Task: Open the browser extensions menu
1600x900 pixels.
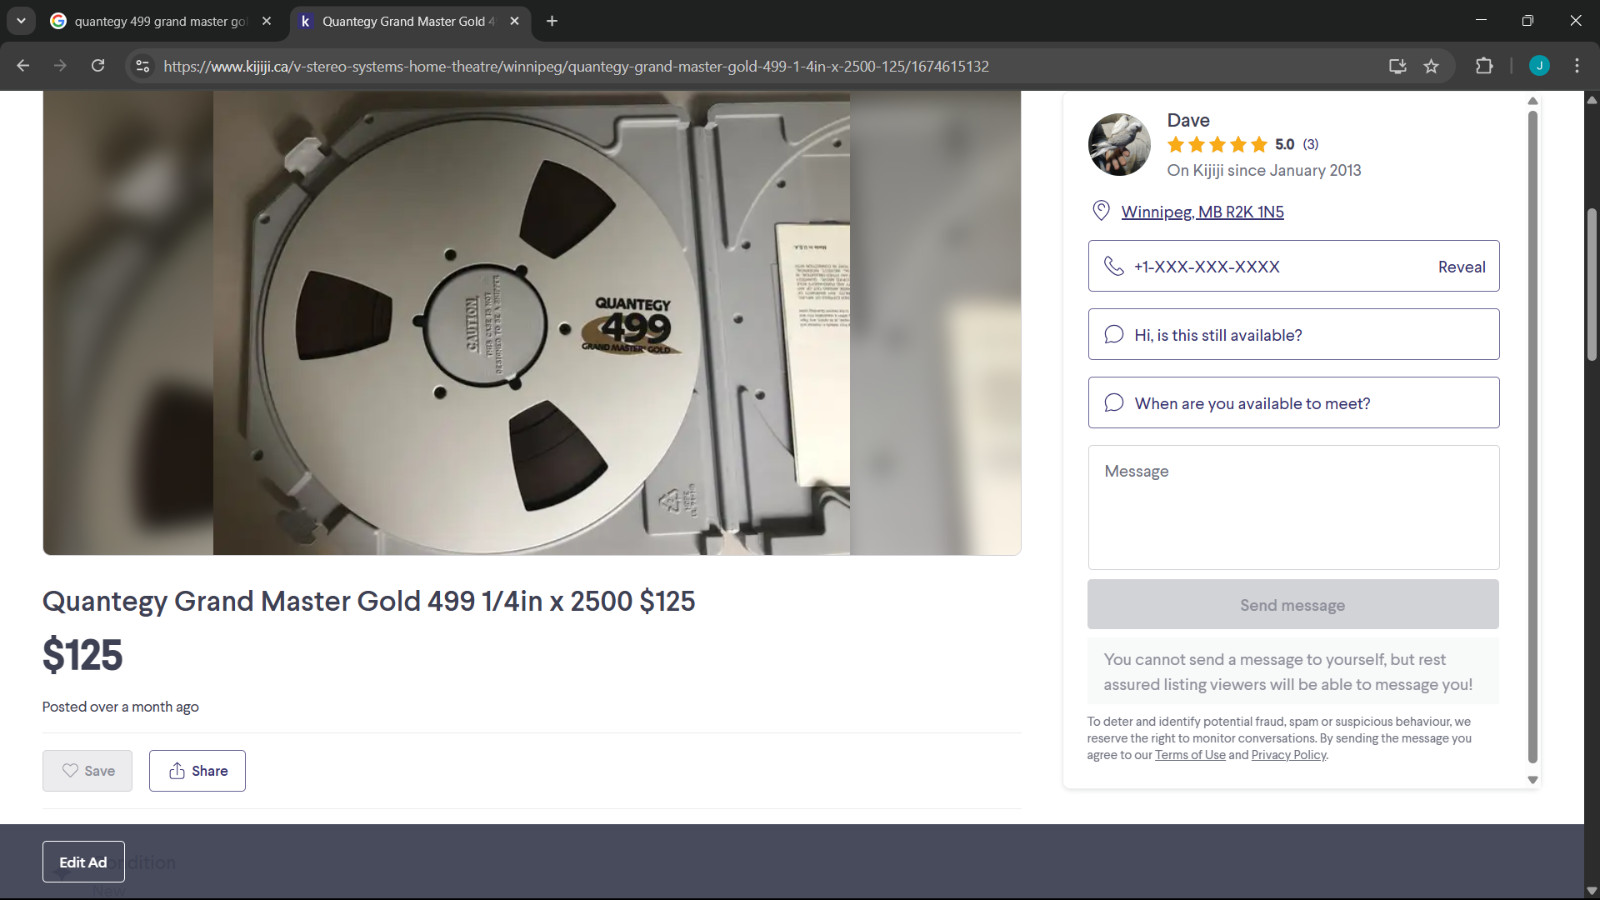Action: (x=1484, y=66)
